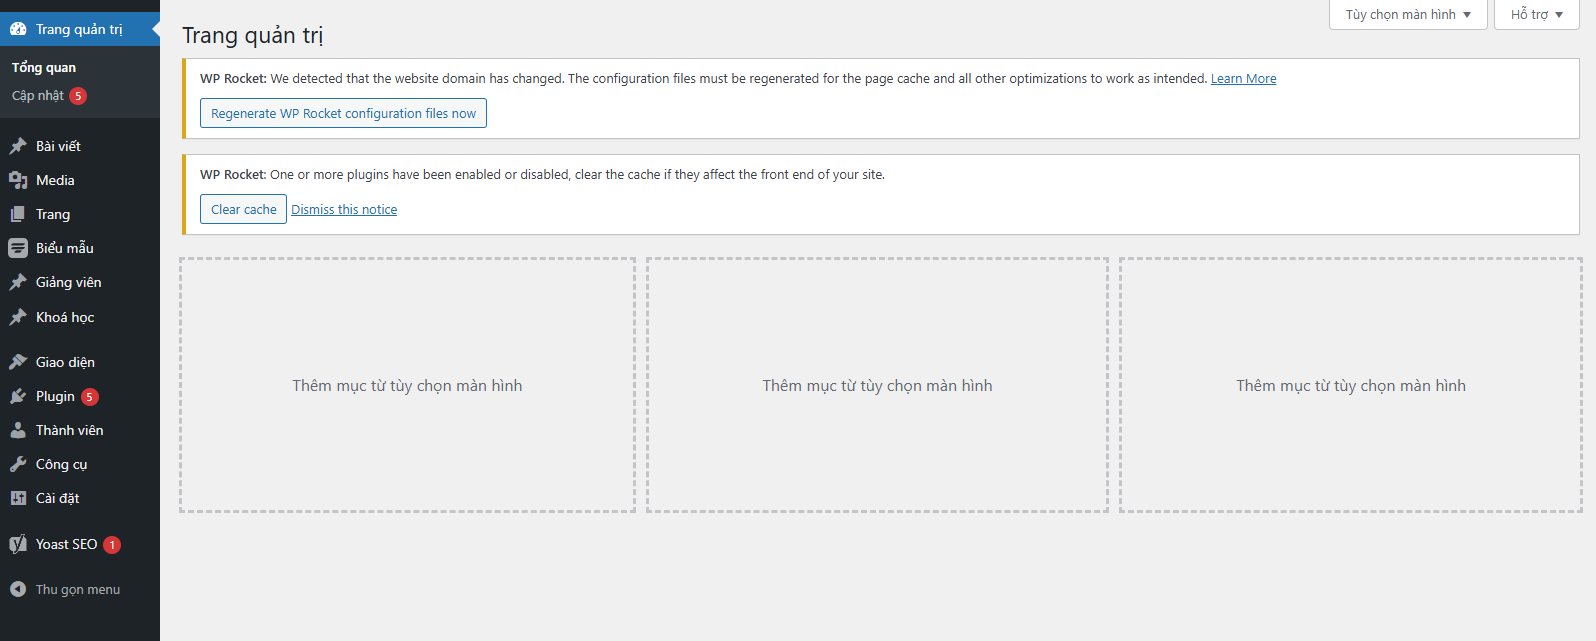The width and height of the screenshot is (1596, 641).
Task: Click the Giao diện brush icon
Action: 18,362
